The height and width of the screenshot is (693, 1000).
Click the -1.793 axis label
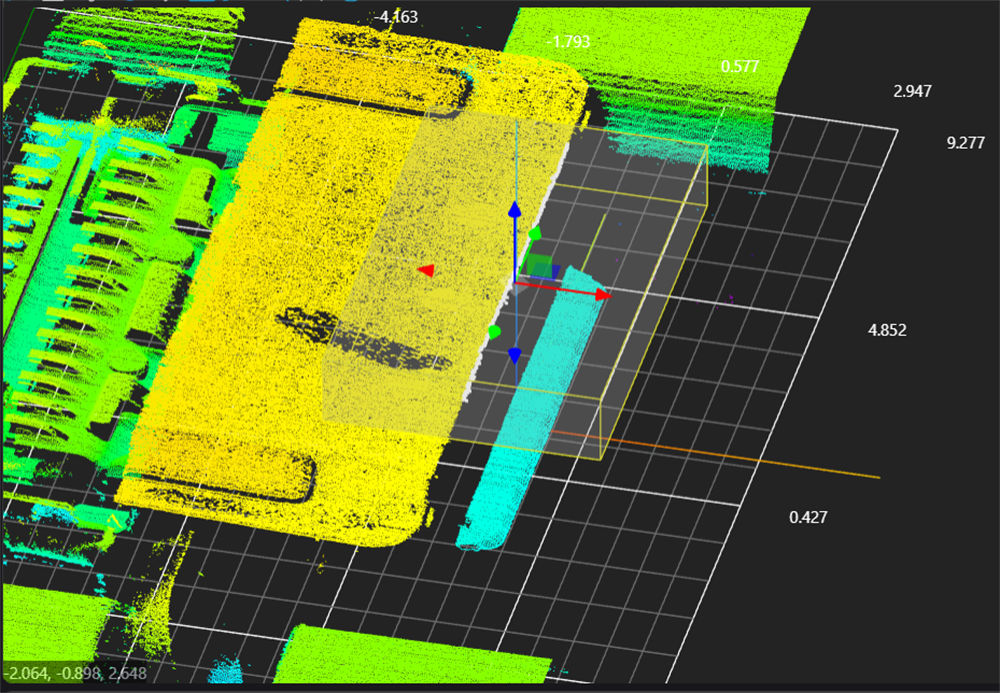(568, 42)
